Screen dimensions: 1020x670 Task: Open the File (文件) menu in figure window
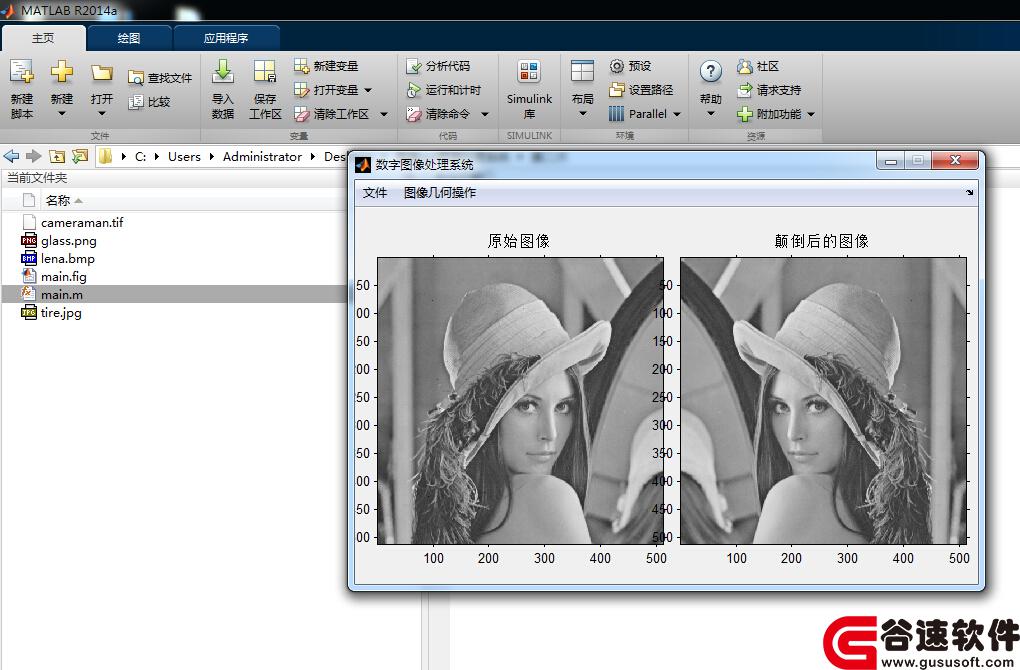tap(375, 193)
